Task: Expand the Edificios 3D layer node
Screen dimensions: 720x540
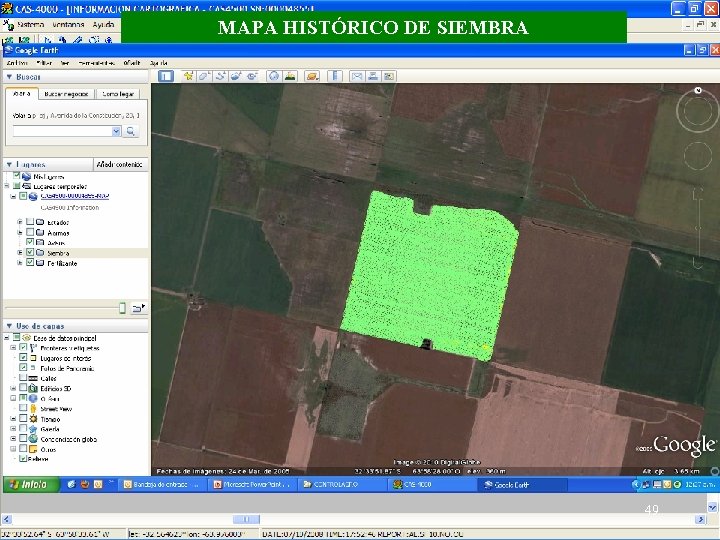Action: 13,388
